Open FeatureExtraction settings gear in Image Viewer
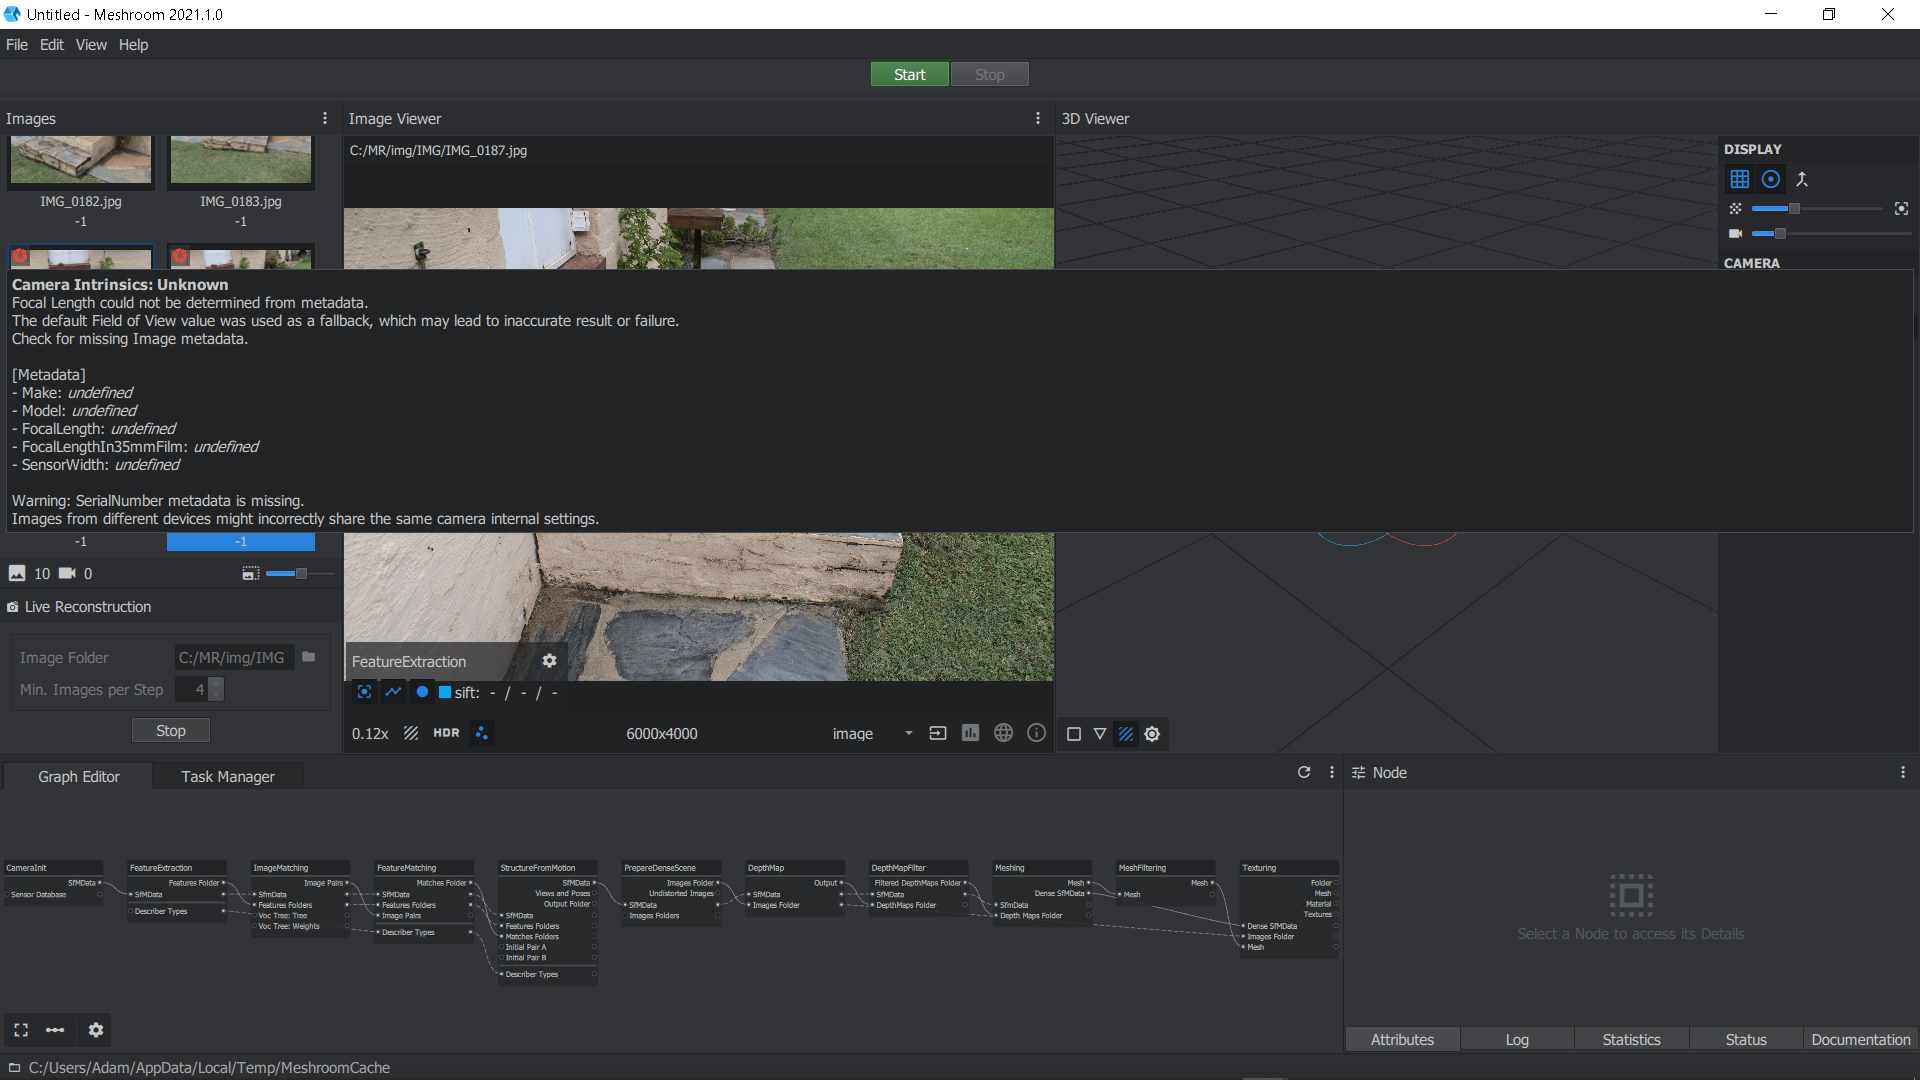The image size is (1920, 1080). (x=549, y=660)
